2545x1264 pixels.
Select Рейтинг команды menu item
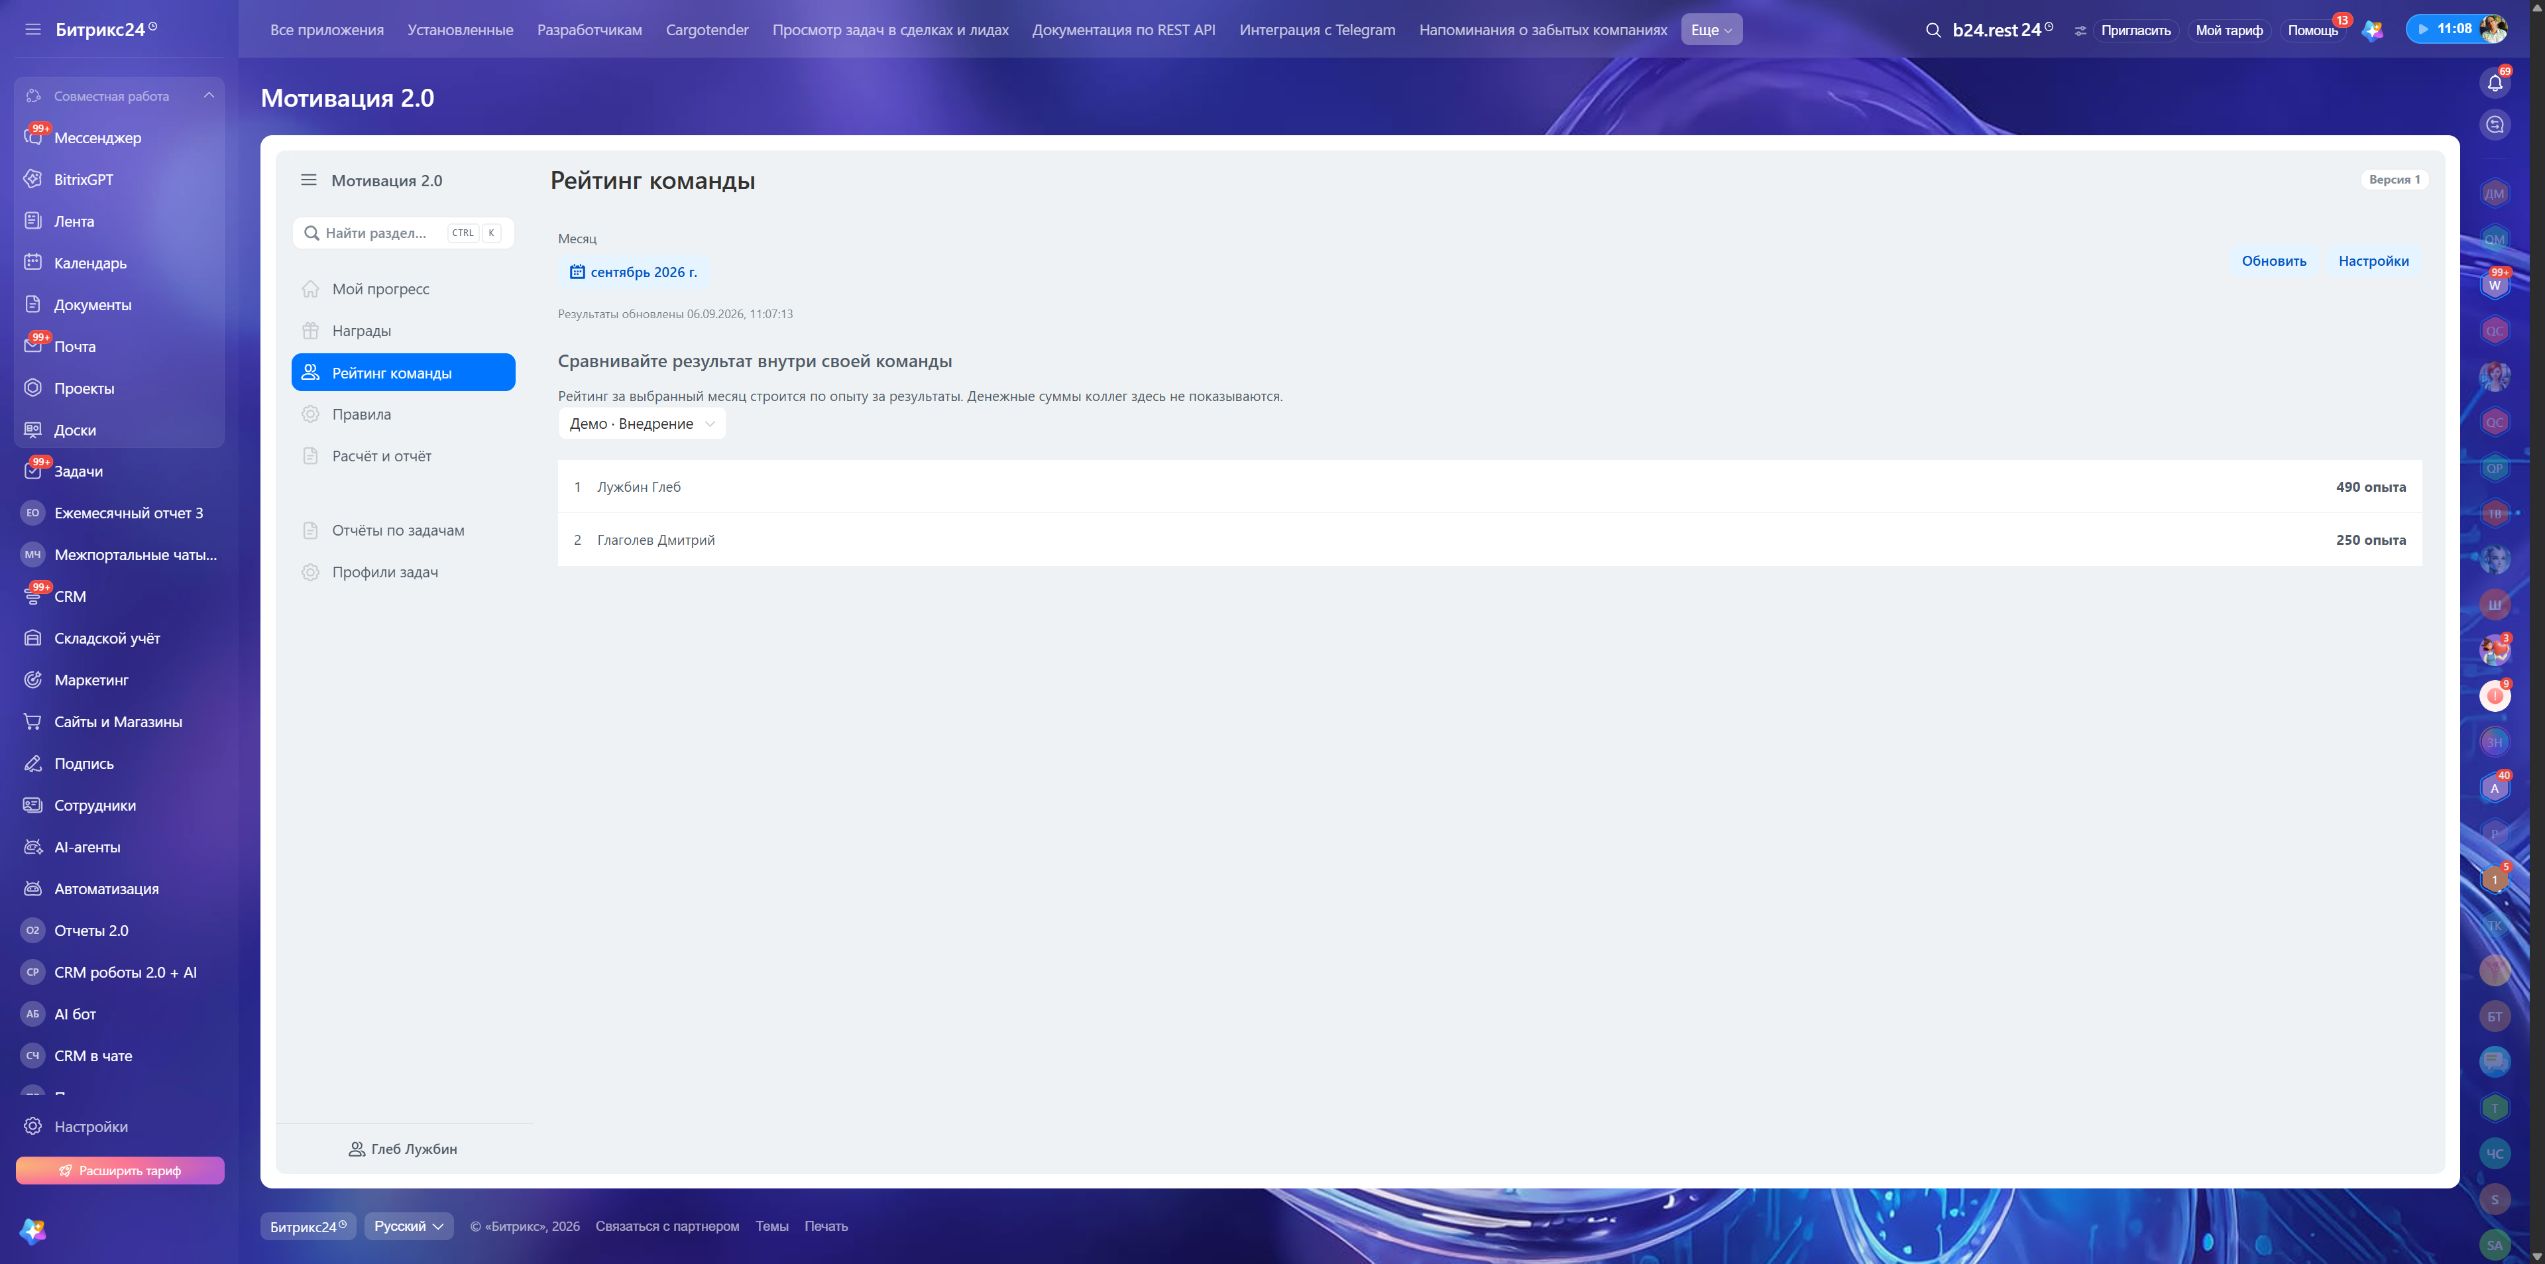403,373
